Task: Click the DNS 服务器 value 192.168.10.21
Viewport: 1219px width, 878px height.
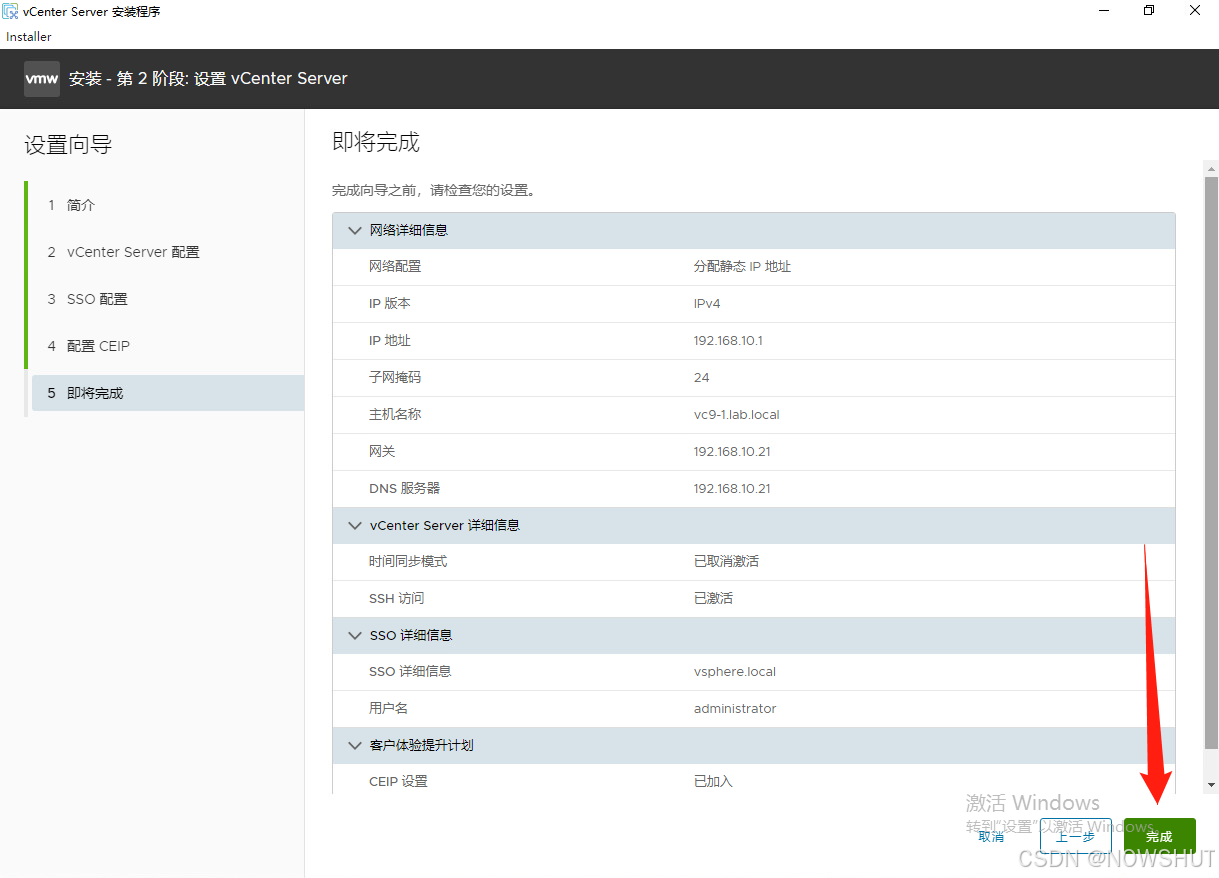Action: coord(732,489)
